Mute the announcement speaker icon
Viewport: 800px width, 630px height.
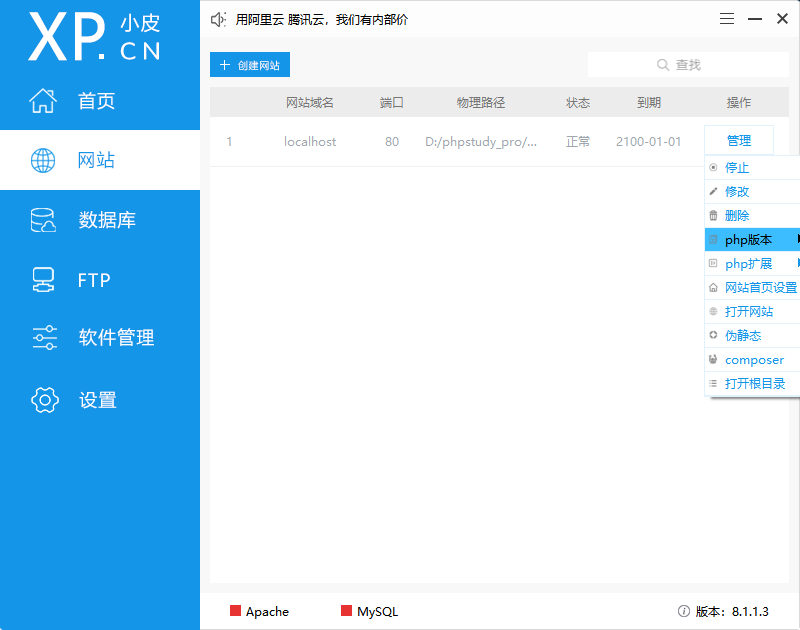(x=218, y=18)
